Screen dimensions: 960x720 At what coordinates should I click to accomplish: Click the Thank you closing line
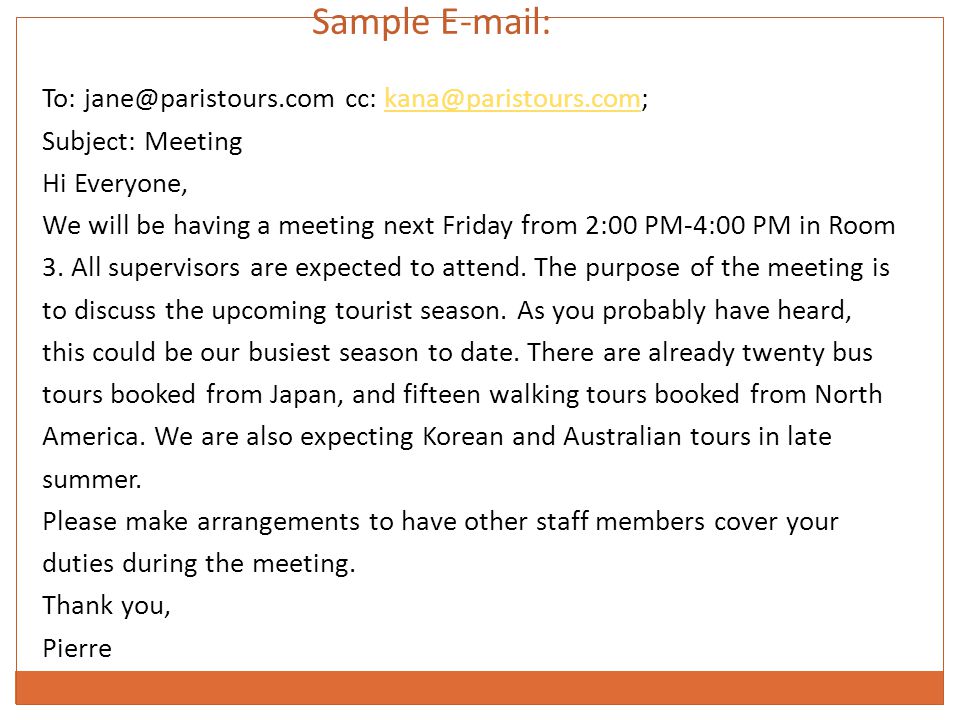click(x=106, y=606)
